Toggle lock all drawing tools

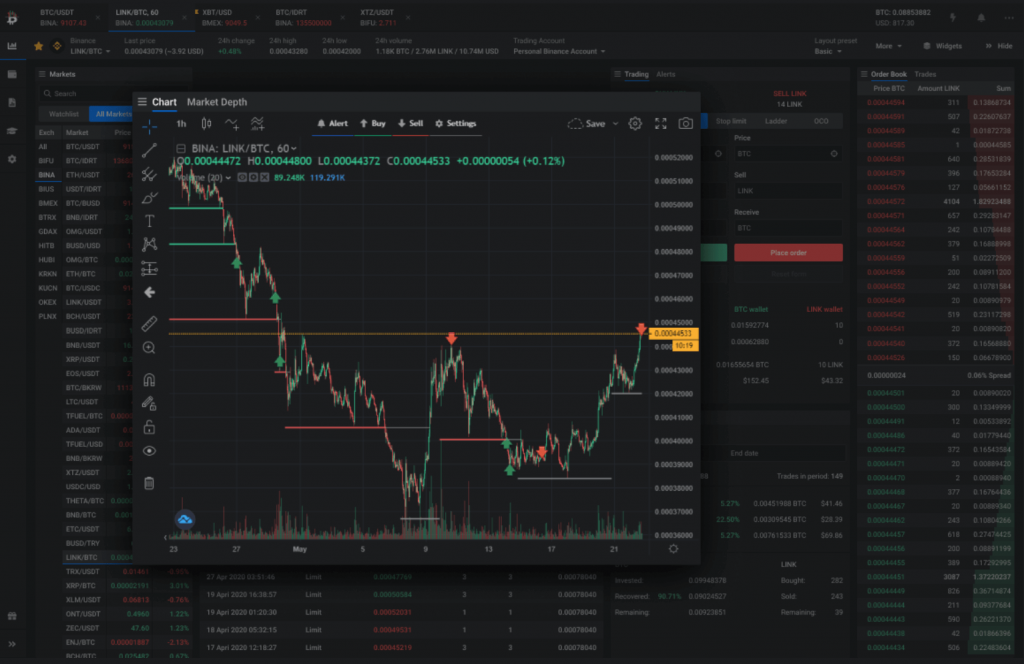150,427
